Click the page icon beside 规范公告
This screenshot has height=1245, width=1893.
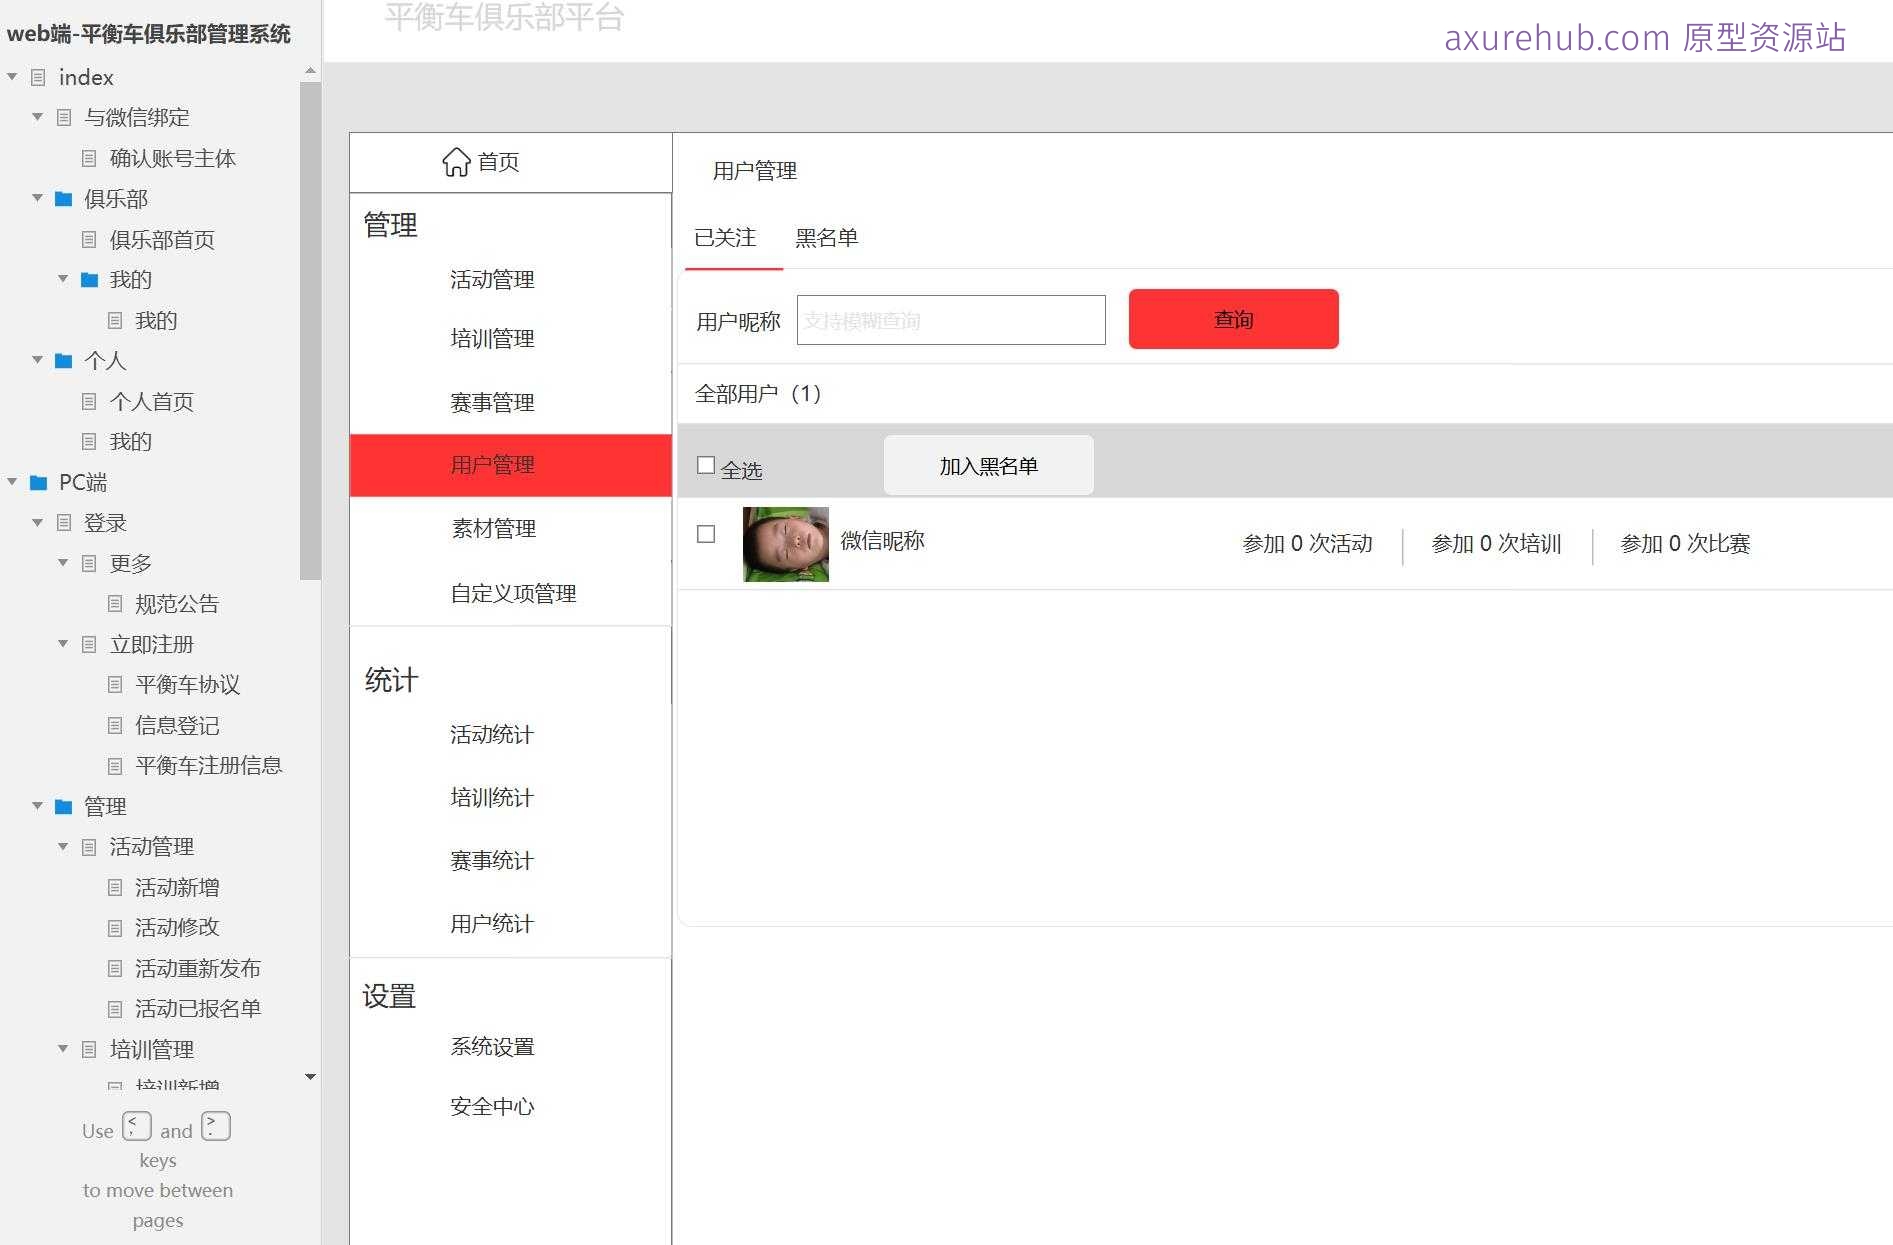tap(115, 604)
